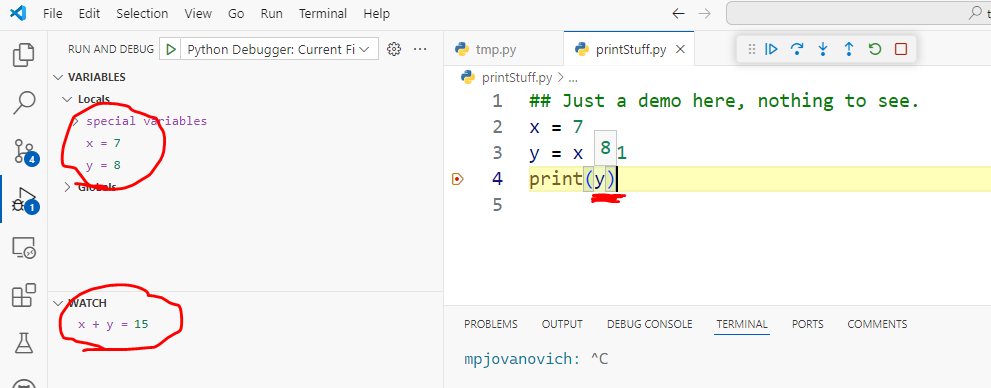The width and height of the screenshot is (991, 388).
Task: Open the Help menu
Action: 377,13
